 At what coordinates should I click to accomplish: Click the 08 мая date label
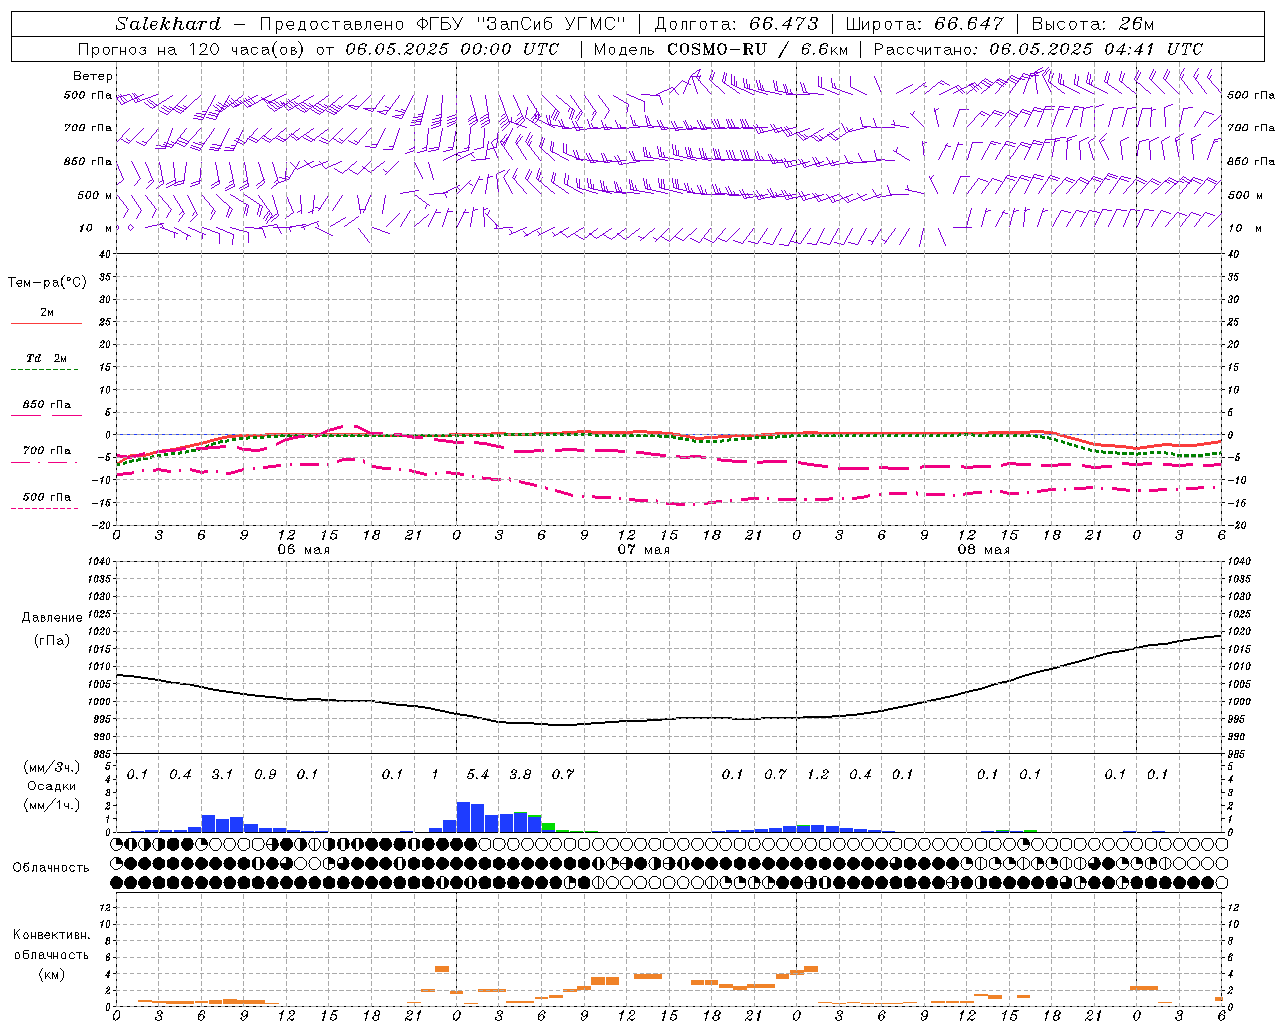pyautogui.click(x=983, y=550)
